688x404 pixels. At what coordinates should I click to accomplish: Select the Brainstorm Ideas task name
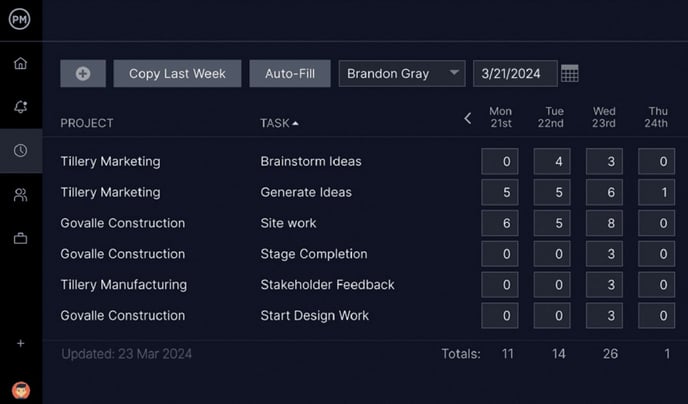(311, 161)
